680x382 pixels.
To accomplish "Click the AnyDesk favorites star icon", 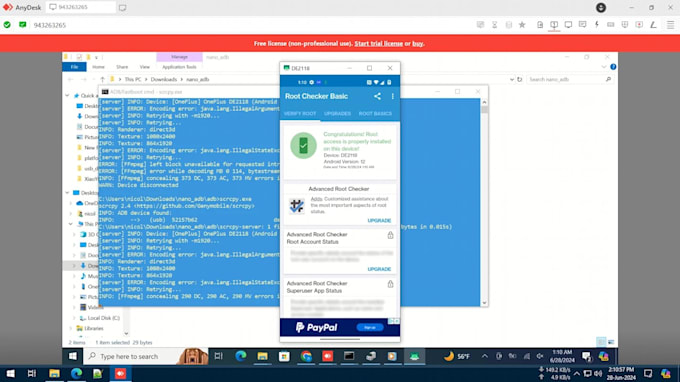I will pos(522,25).
